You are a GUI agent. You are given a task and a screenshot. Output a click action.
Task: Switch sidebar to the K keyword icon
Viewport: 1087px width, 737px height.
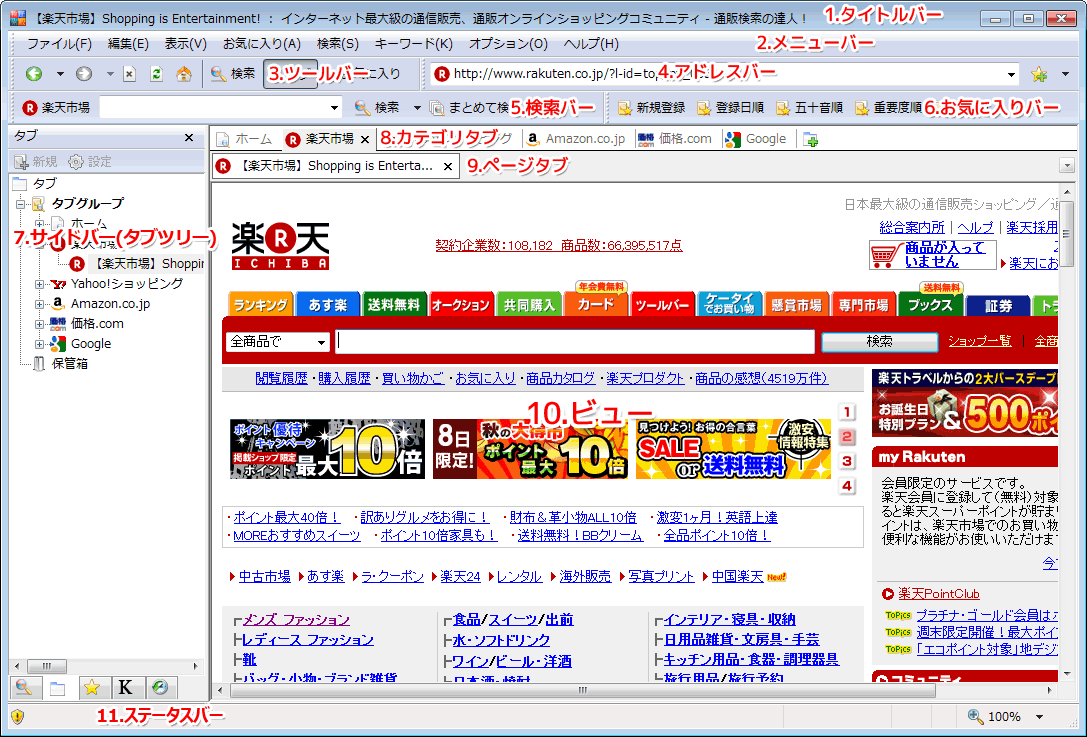[125, 687]
